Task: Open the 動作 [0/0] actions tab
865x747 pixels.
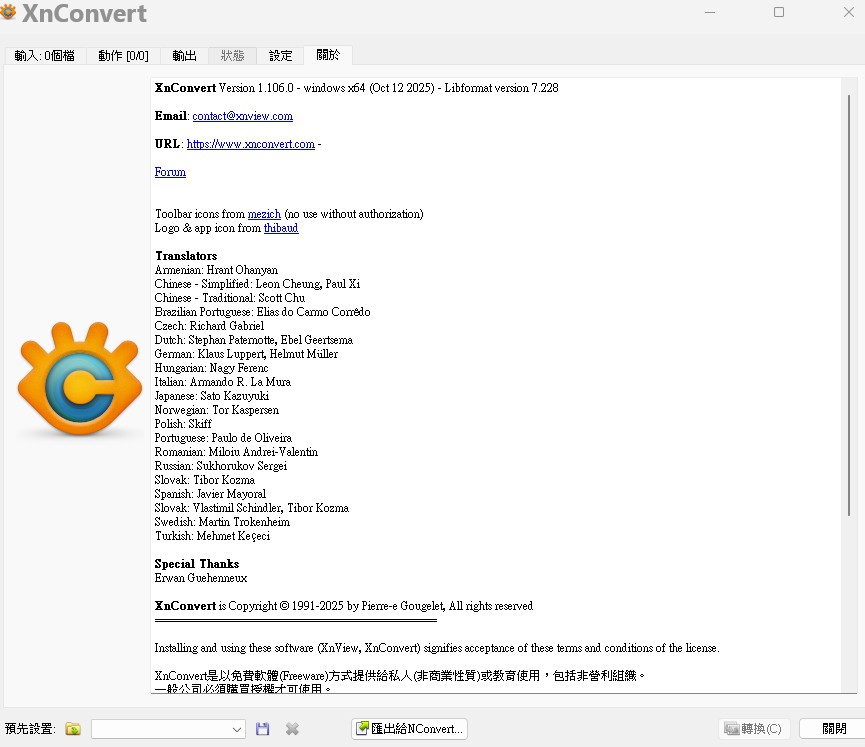Action: (123, 56)
